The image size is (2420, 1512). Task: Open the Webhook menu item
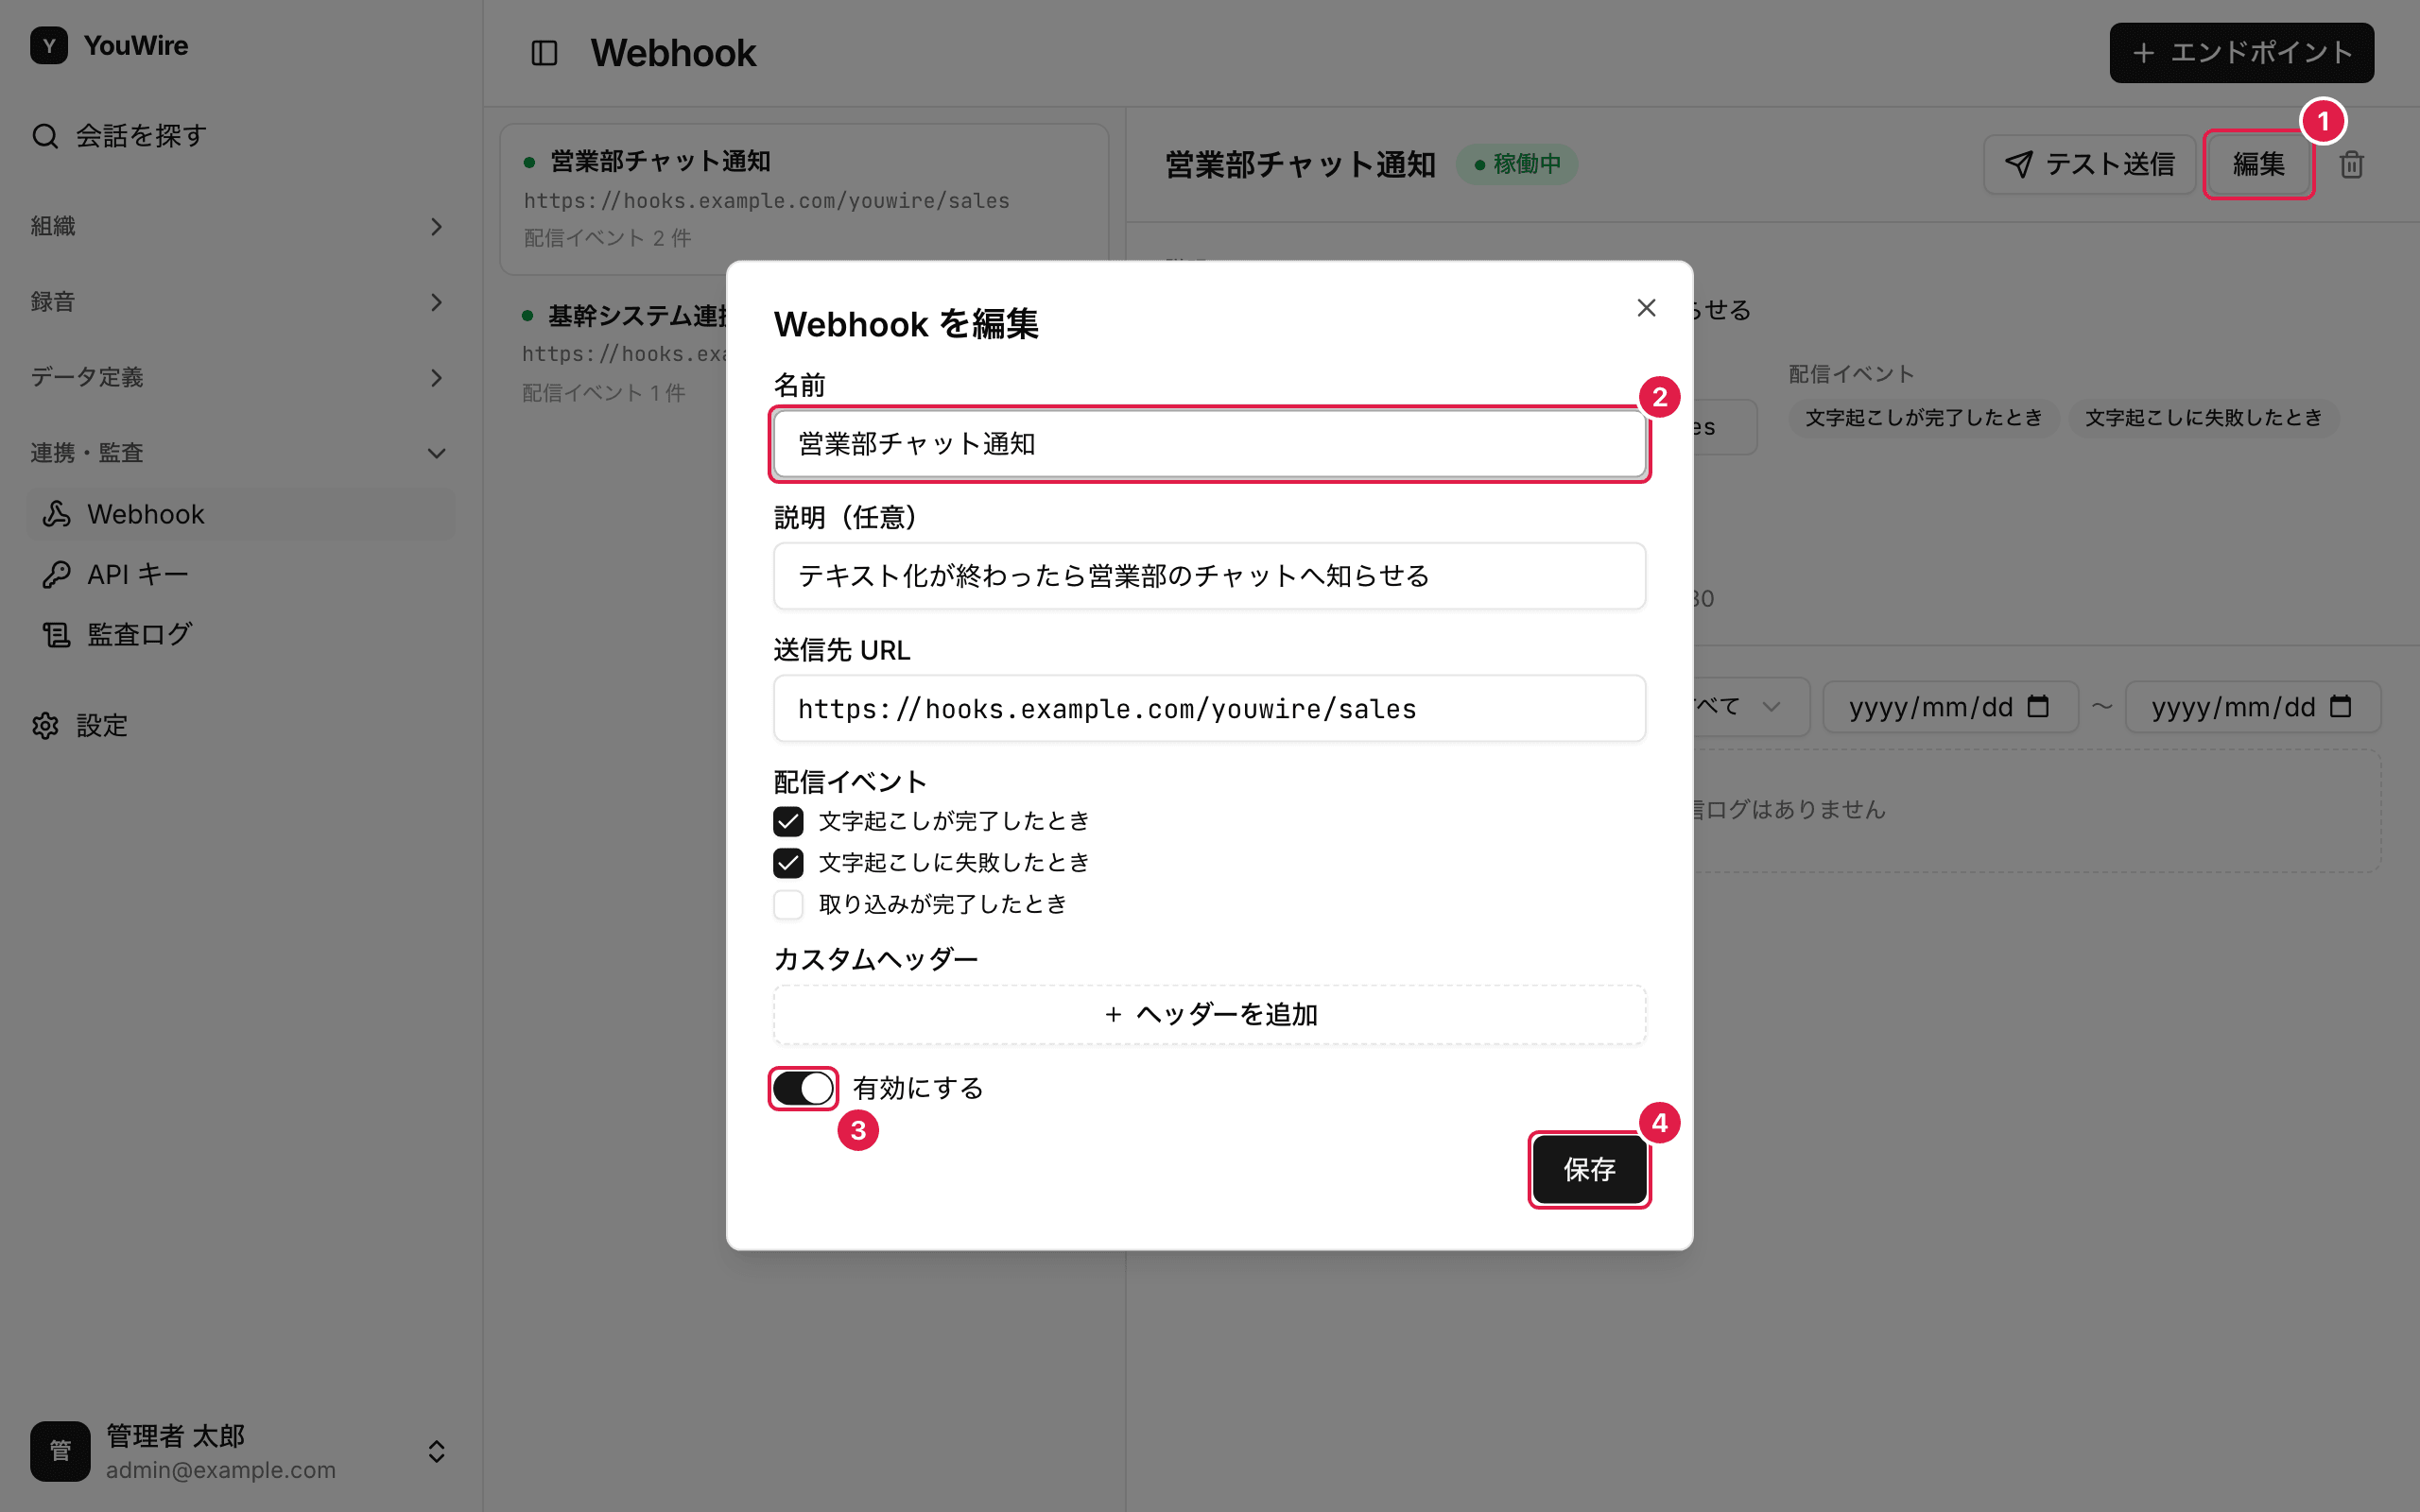click(x=240, y=514)
